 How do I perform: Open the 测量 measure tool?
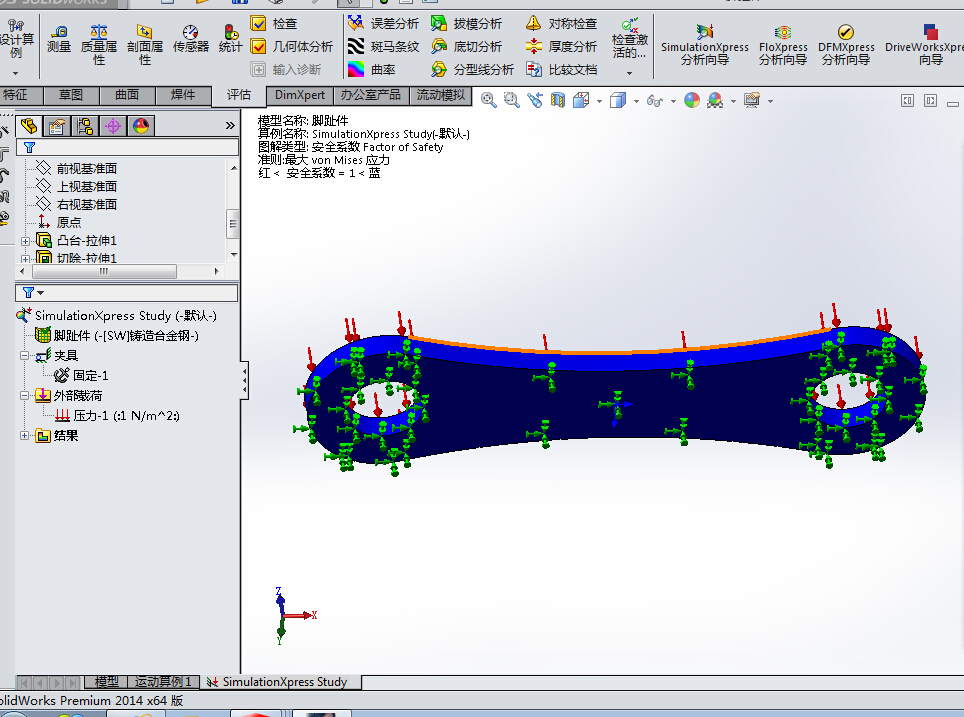(x=59, y=39)
